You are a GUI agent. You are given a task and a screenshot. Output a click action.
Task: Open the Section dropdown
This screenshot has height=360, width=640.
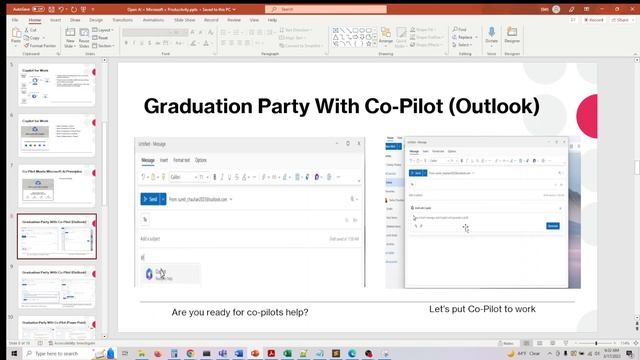pos(103,46)
